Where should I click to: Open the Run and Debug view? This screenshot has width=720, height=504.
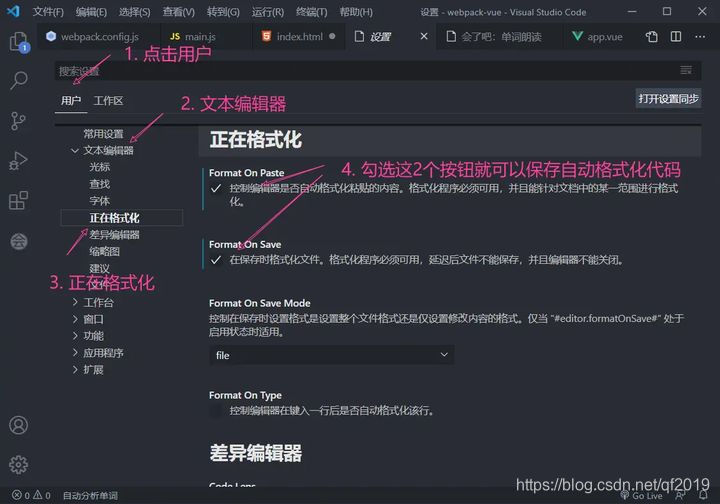click(x=18, y=161)
